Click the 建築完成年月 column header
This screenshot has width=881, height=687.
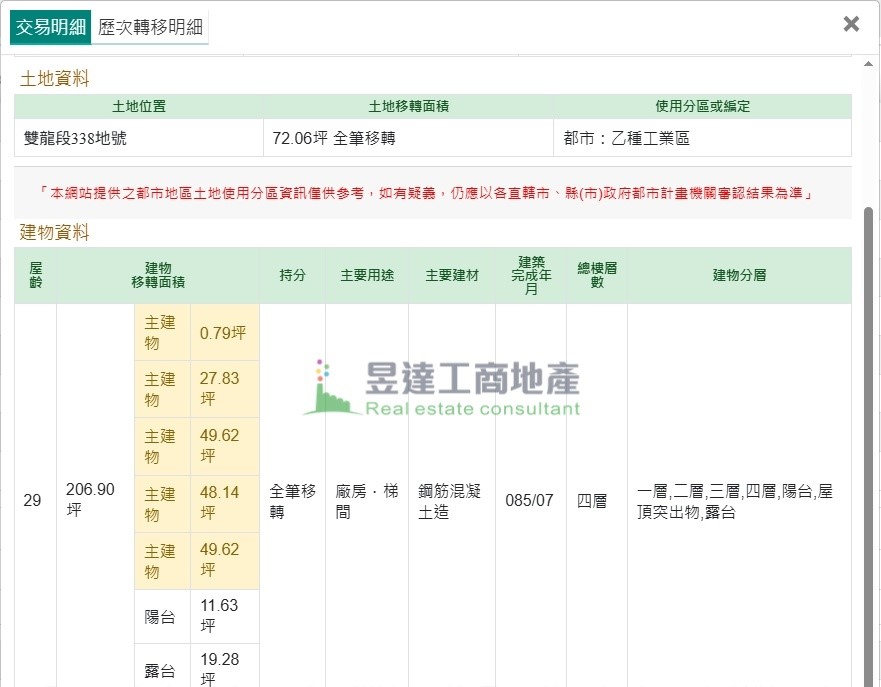(531, 275)
